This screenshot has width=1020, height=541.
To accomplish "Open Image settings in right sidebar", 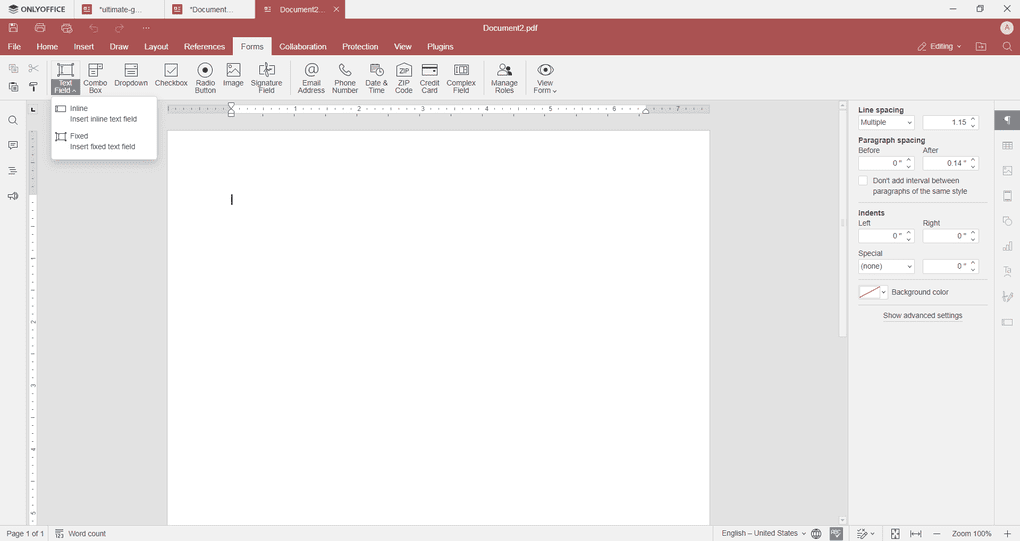I will click(x=1007, y=171).
